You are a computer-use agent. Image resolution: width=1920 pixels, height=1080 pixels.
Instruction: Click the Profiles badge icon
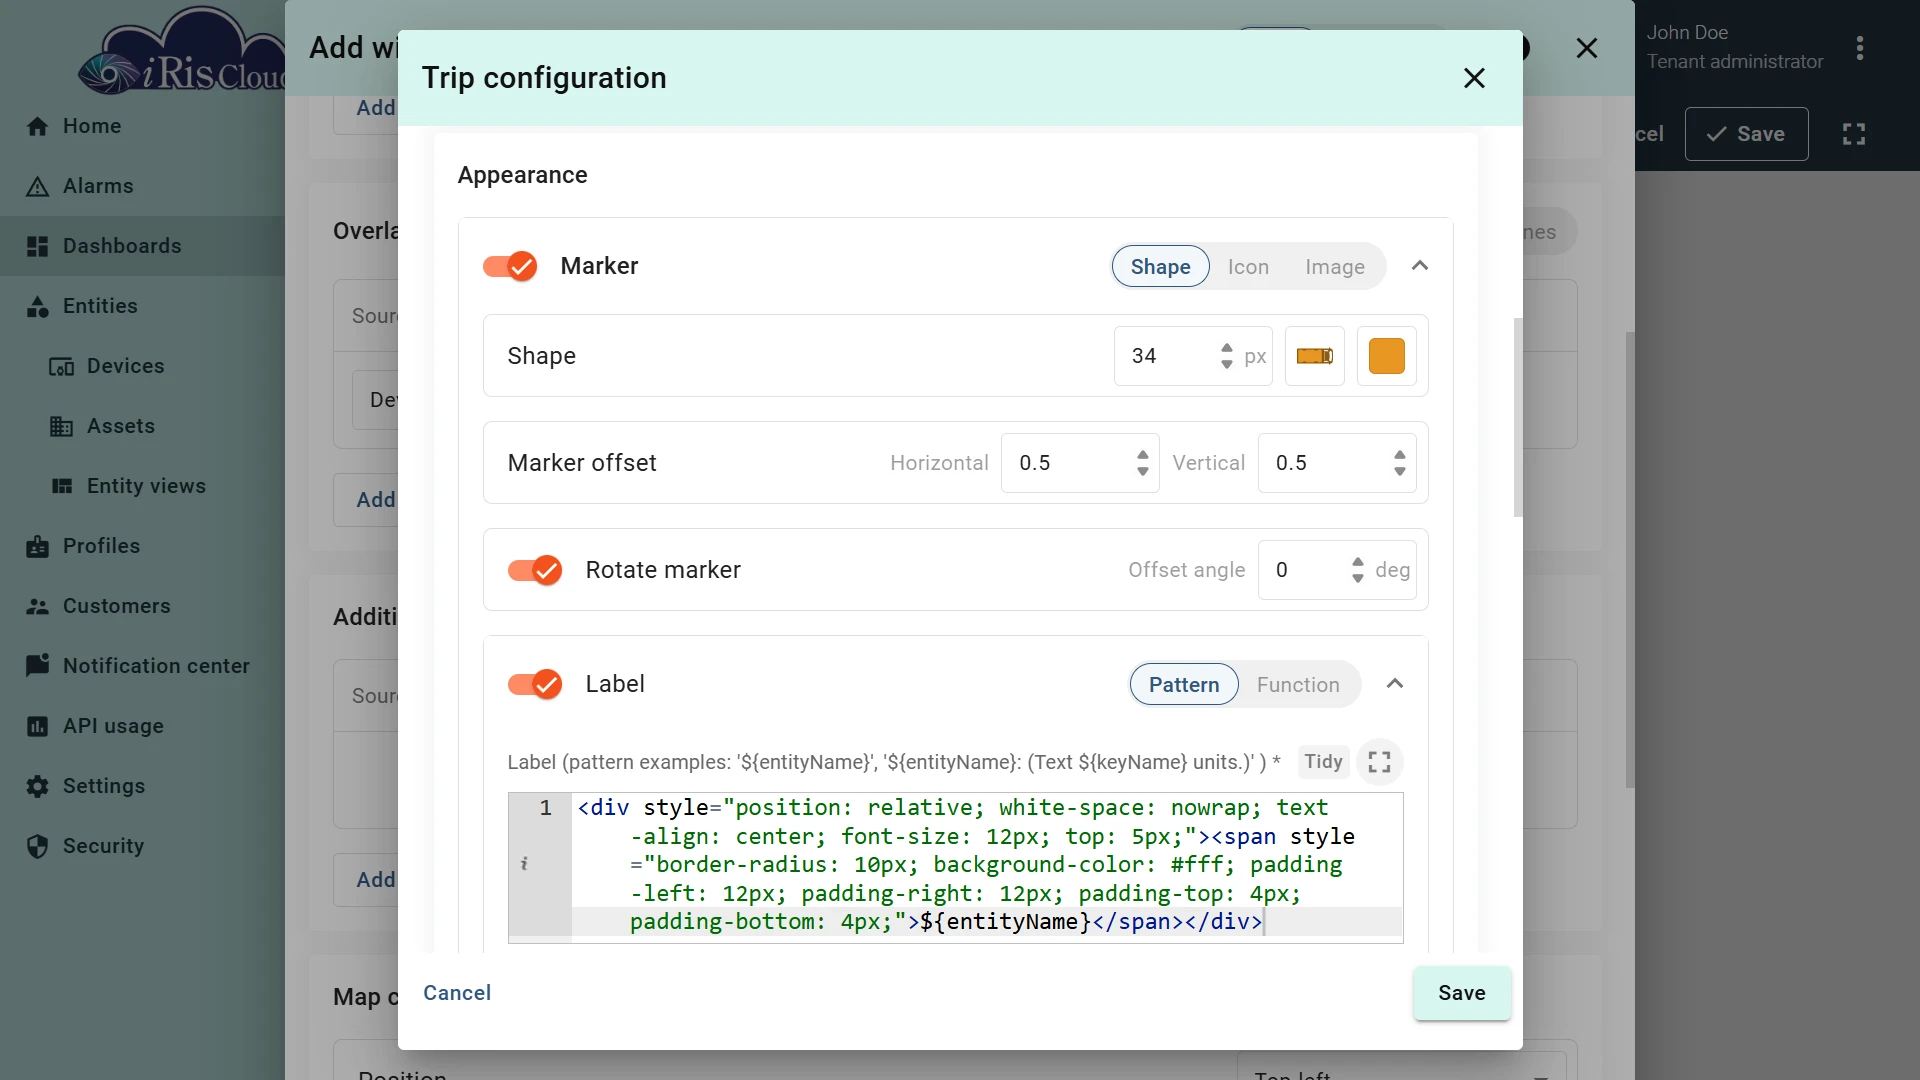(x=37, y=546)
